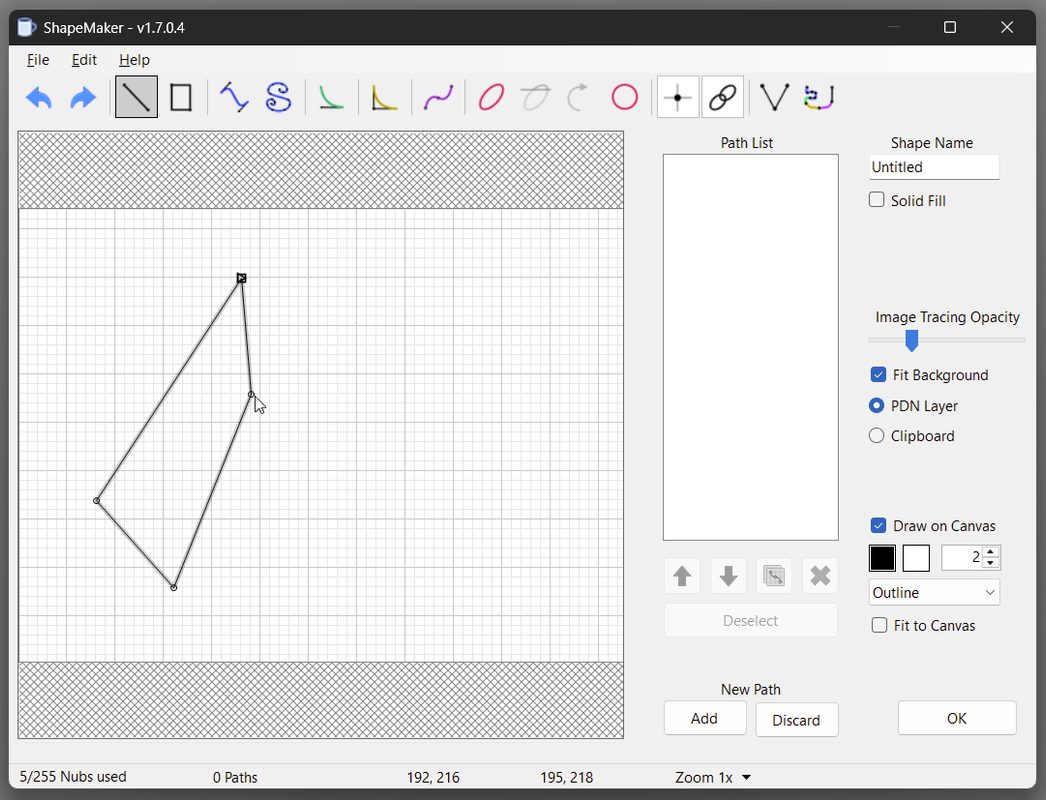Open the Edit menu

[84, 60]
